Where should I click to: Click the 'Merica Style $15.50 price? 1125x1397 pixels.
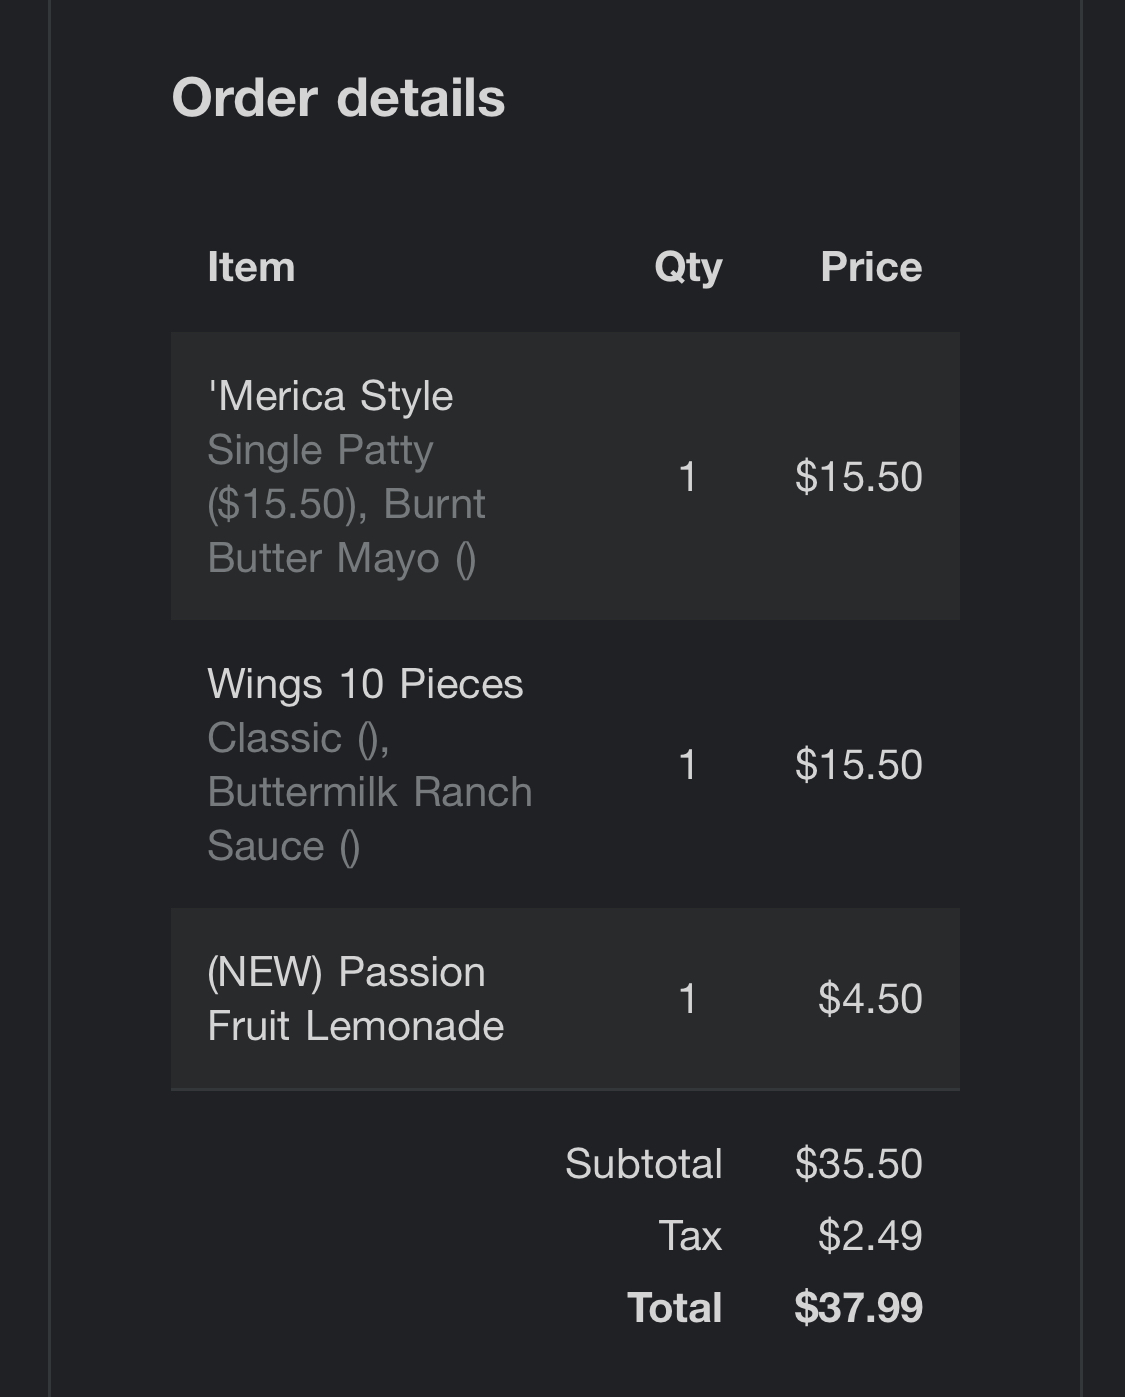(858, 476)
